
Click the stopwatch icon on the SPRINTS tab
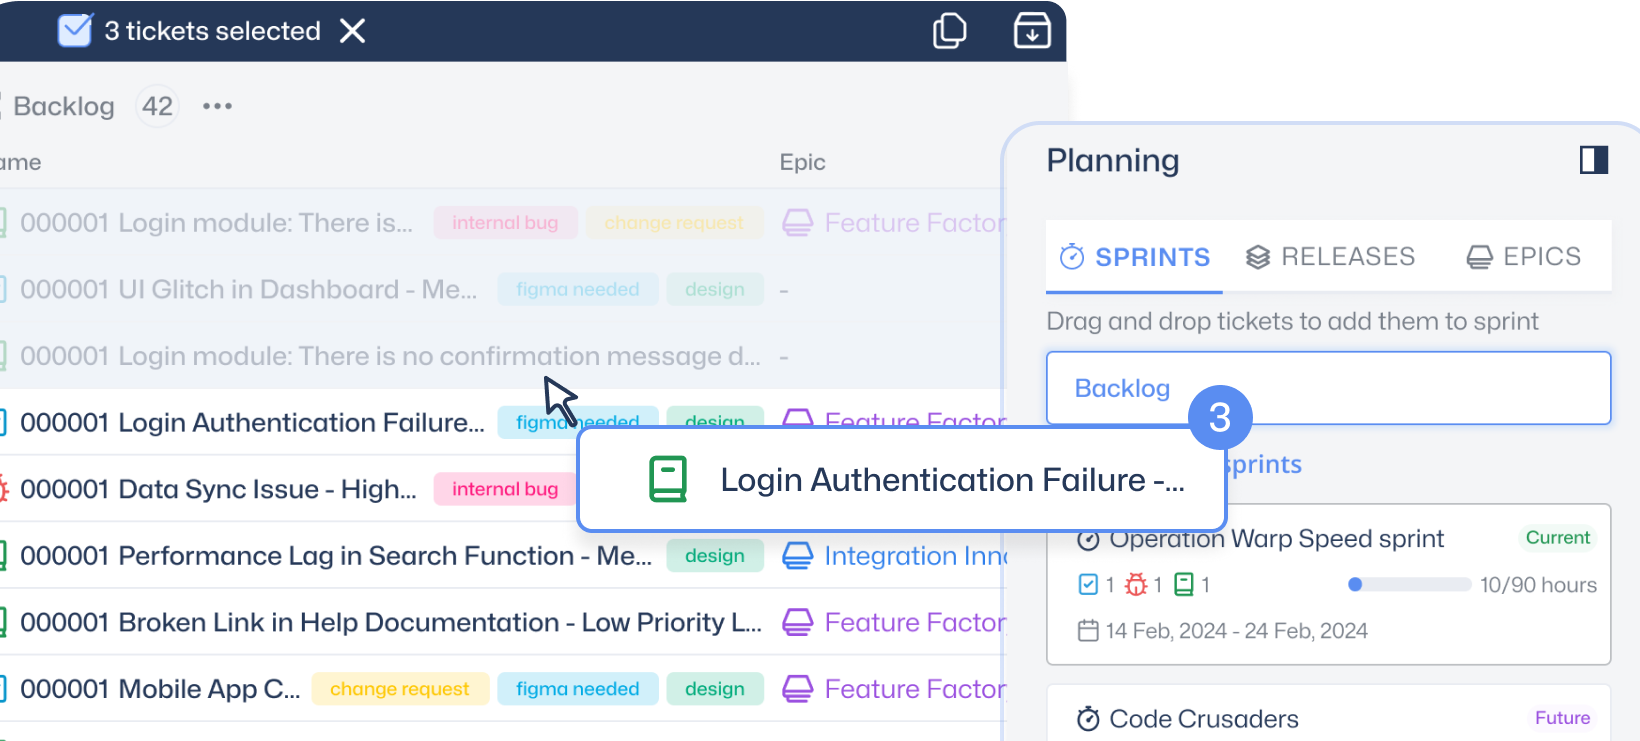(1072, 257)
